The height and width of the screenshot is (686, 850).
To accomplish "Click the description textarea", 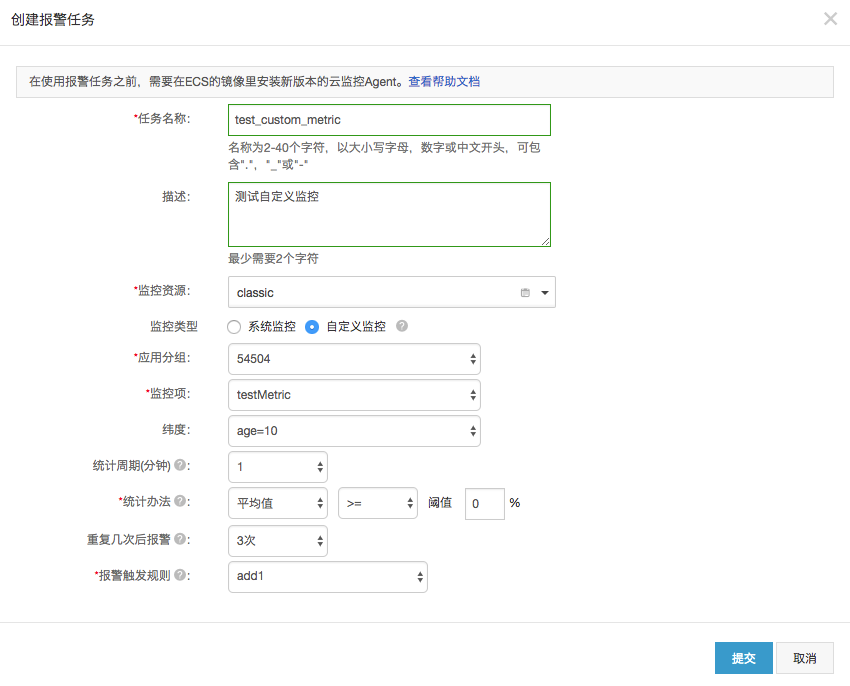I will (x=389, y=214).
